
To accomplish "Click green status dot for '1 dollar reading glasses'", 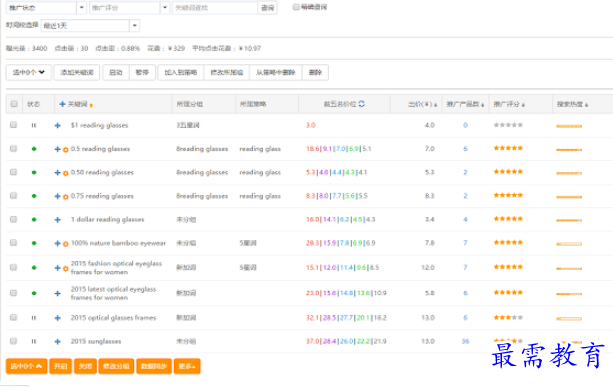I will pos(34,220).
